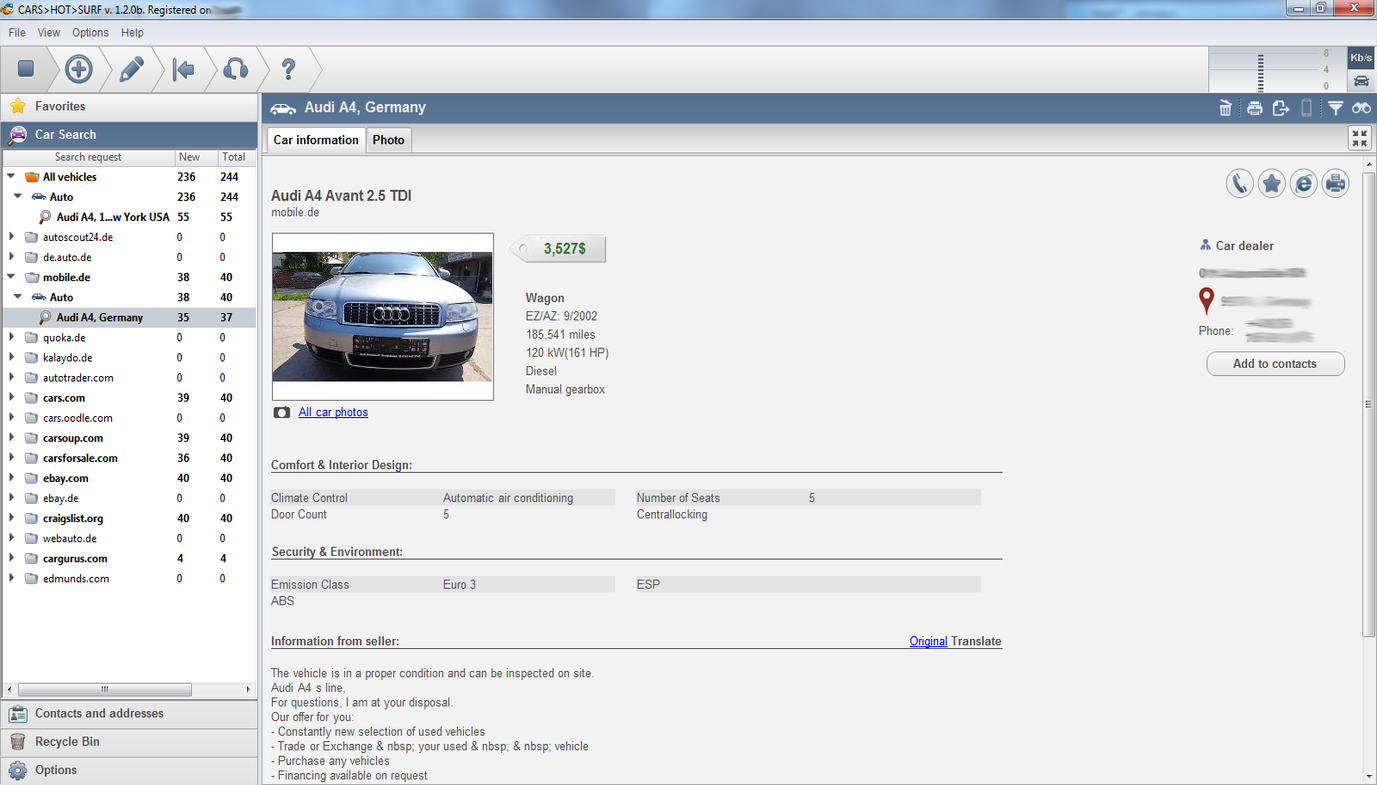Click the 3,527$ price tag

click(x=559, y=249)
